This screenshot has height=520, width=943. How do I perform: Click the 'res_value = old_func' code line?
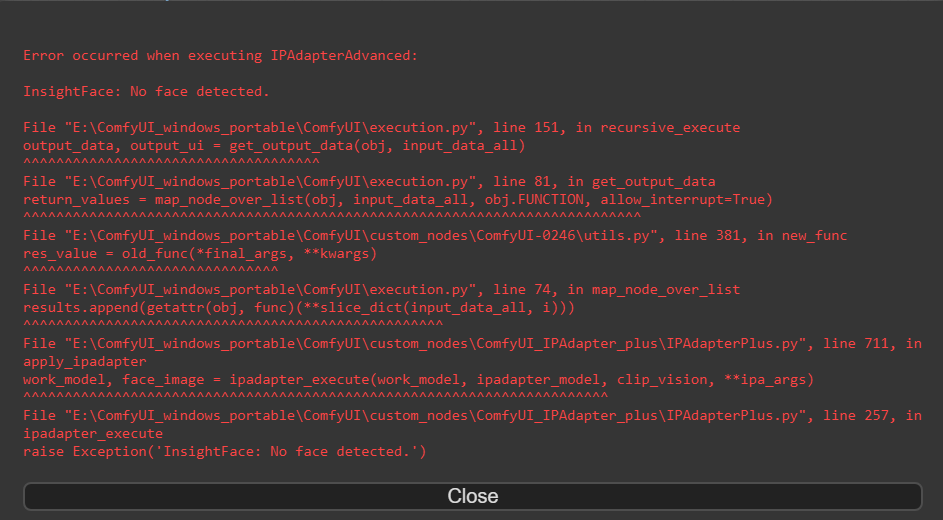click(199, 253)
